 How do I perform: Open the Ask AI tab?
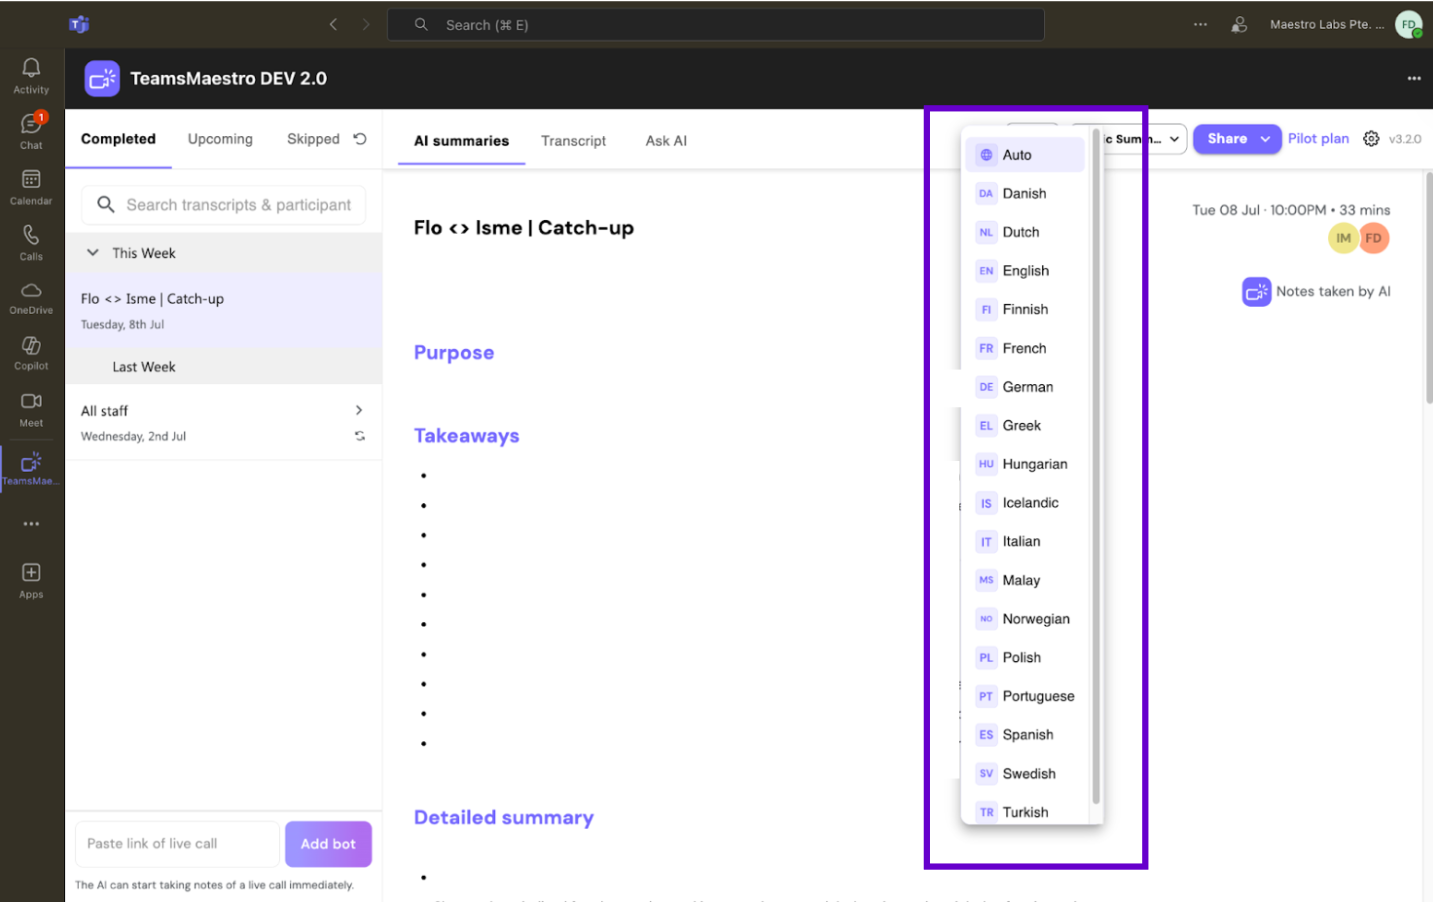click(666, 141)
